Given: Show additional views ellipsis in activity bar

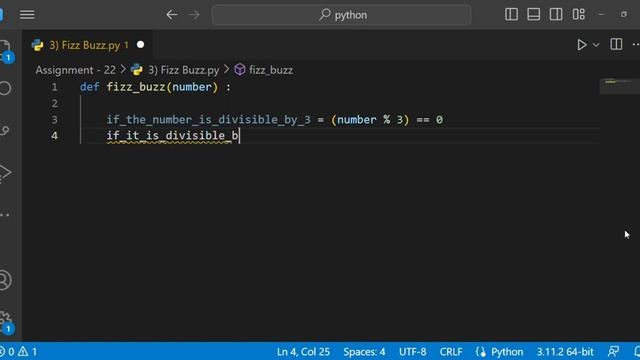Looking at the screenshot, I should (x=5, y=215).
